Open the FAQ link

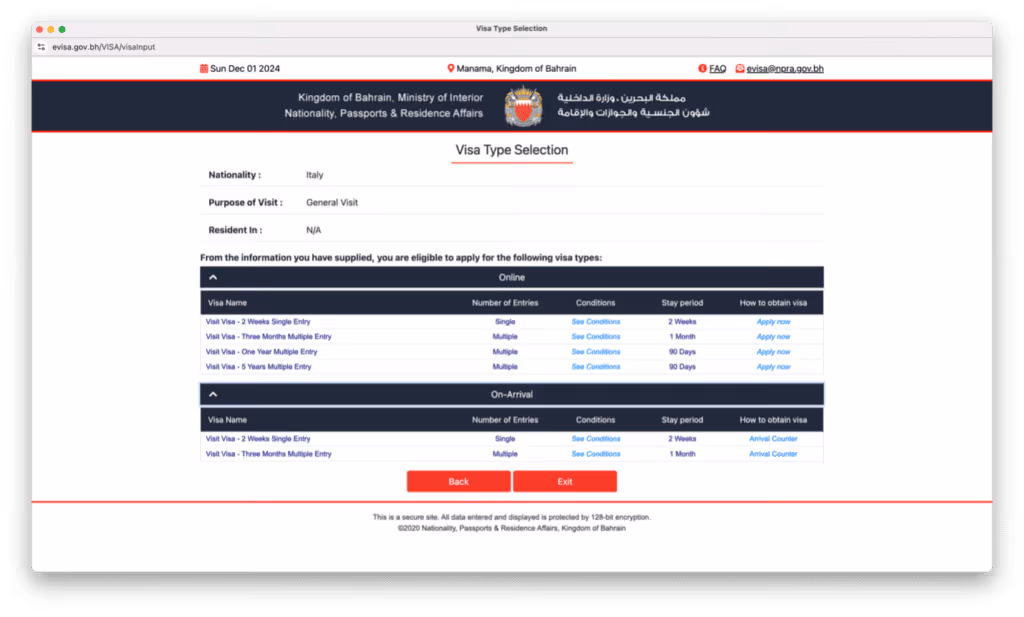(x=718, y=69)
